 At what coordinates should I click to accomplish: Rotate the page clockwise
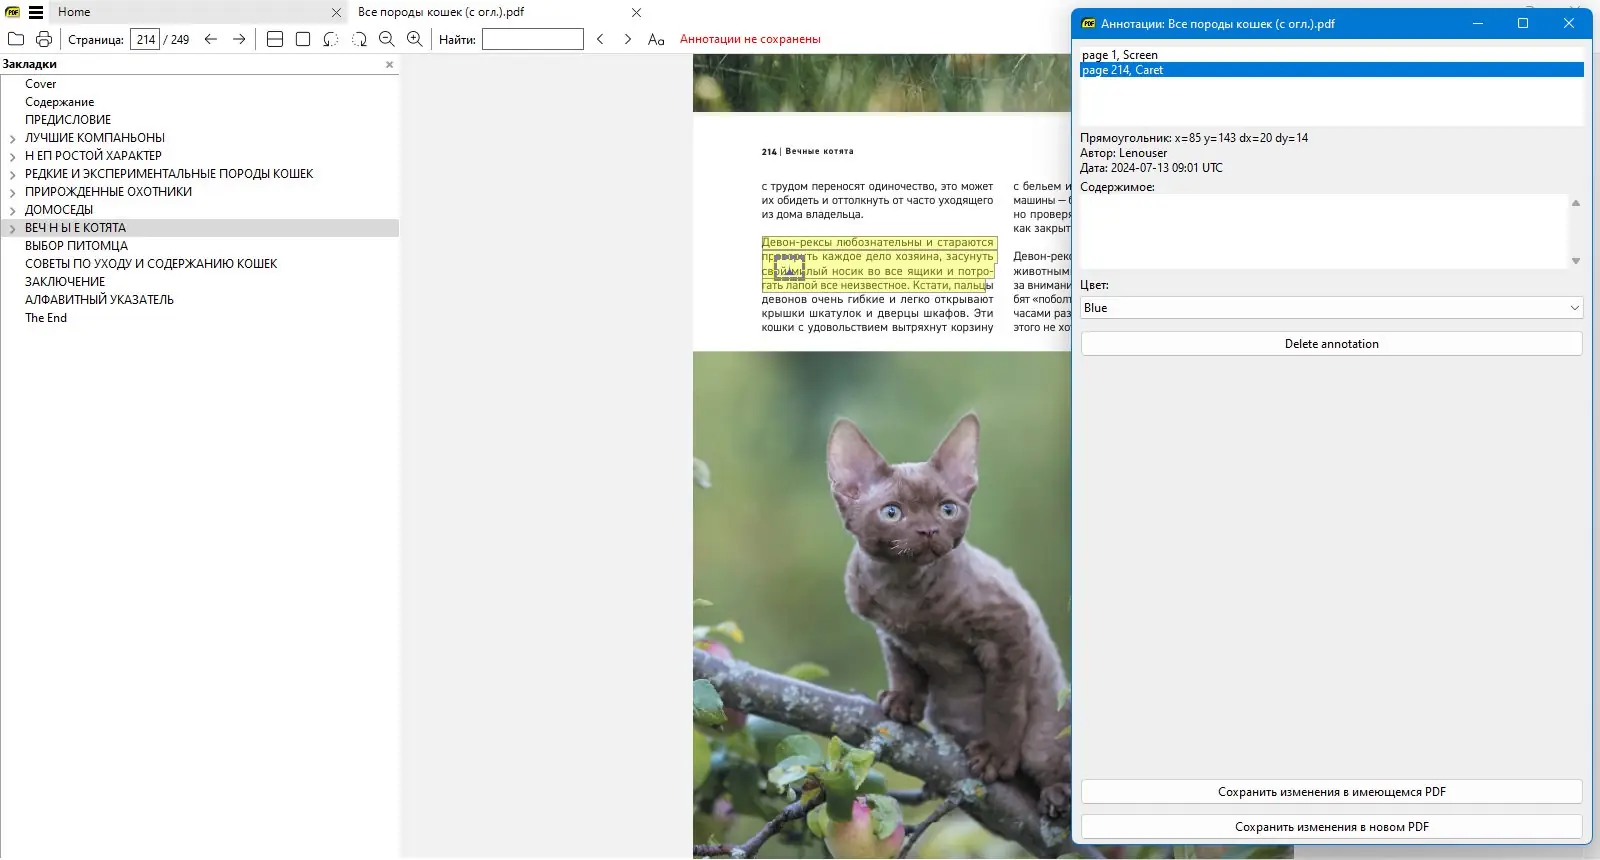[x=359, y=39]
